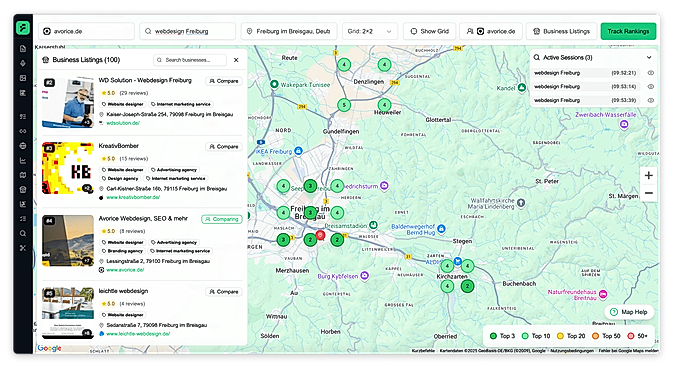Zoom out with the minus button

(x=648, y=193)
